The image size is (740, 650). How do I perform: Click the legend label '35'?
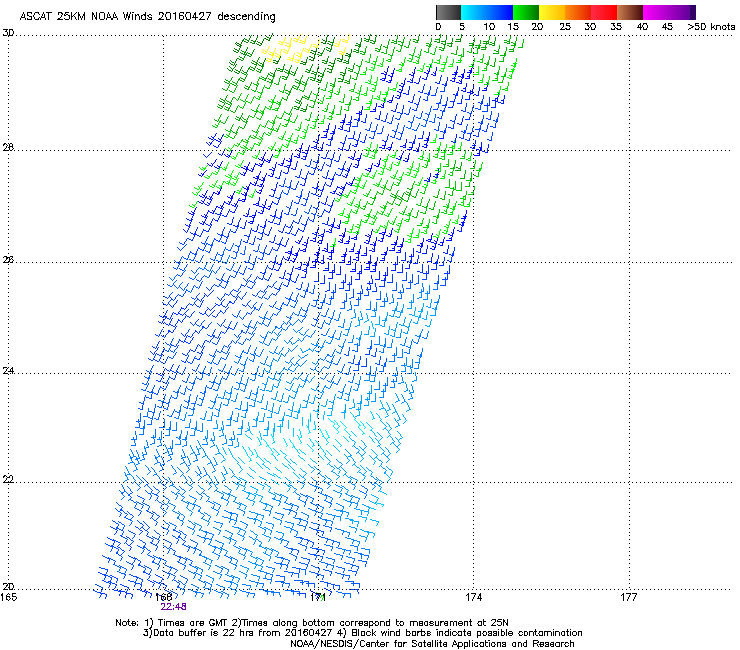point(616,26)
